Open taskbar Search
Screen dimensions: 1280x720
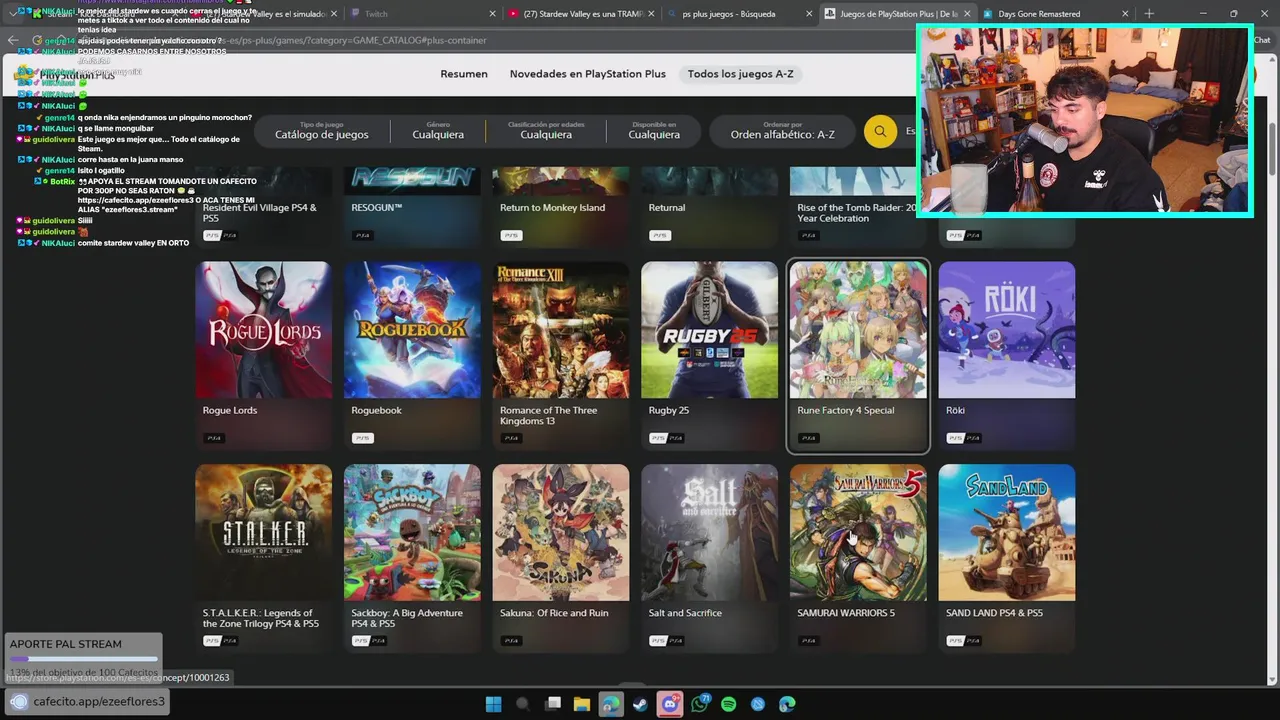(522, 704)
